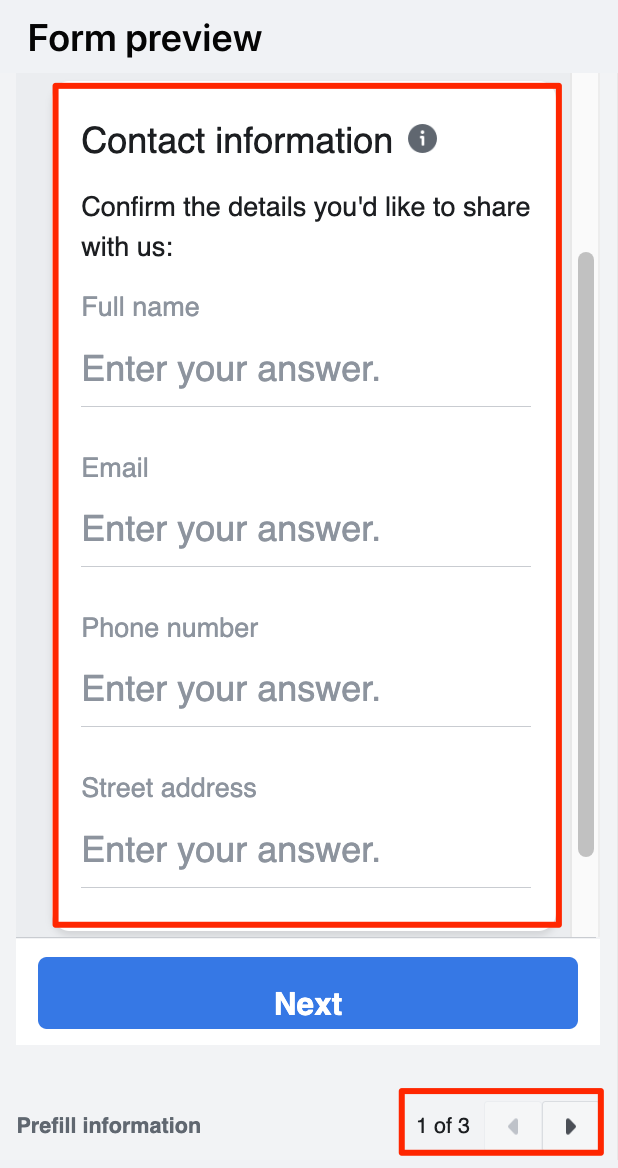Click the Phone number field label
The width and height of the screenshot is (618, 1168).
[170, 628]
